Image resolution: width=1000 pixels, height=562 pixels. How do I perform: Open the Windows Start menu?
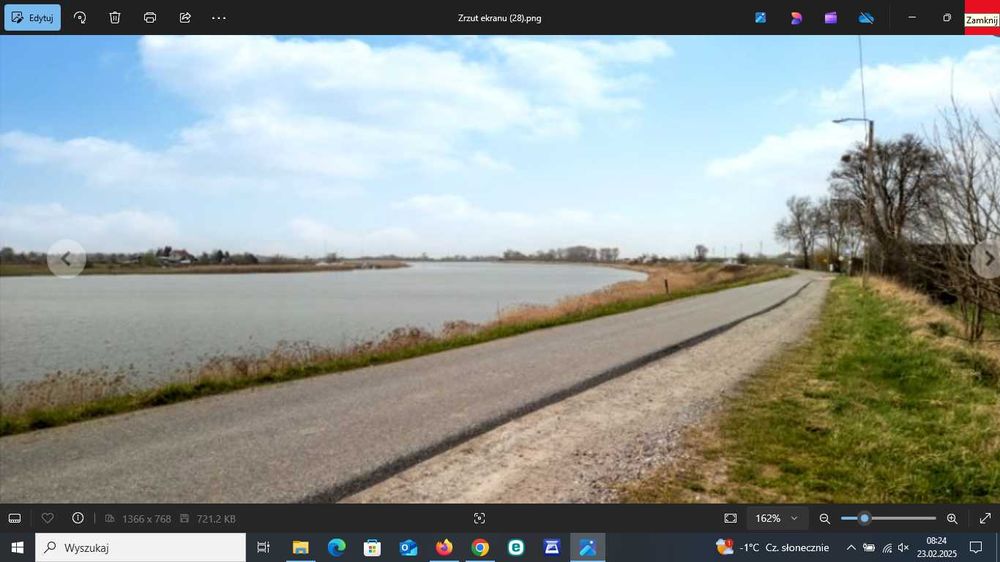point(17,547)
